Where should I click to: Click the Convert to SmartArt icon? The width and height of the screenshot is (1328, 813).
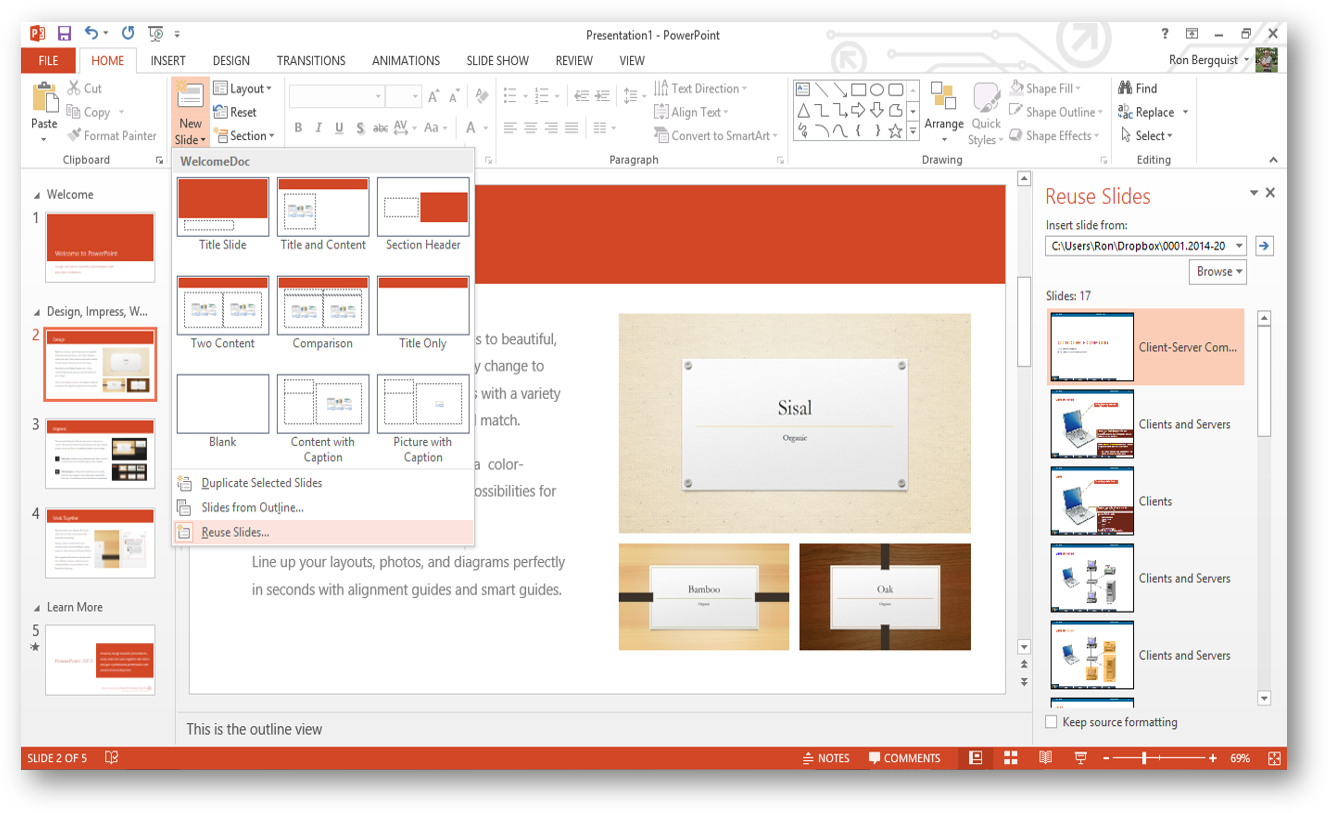click(x=661, y=135)
